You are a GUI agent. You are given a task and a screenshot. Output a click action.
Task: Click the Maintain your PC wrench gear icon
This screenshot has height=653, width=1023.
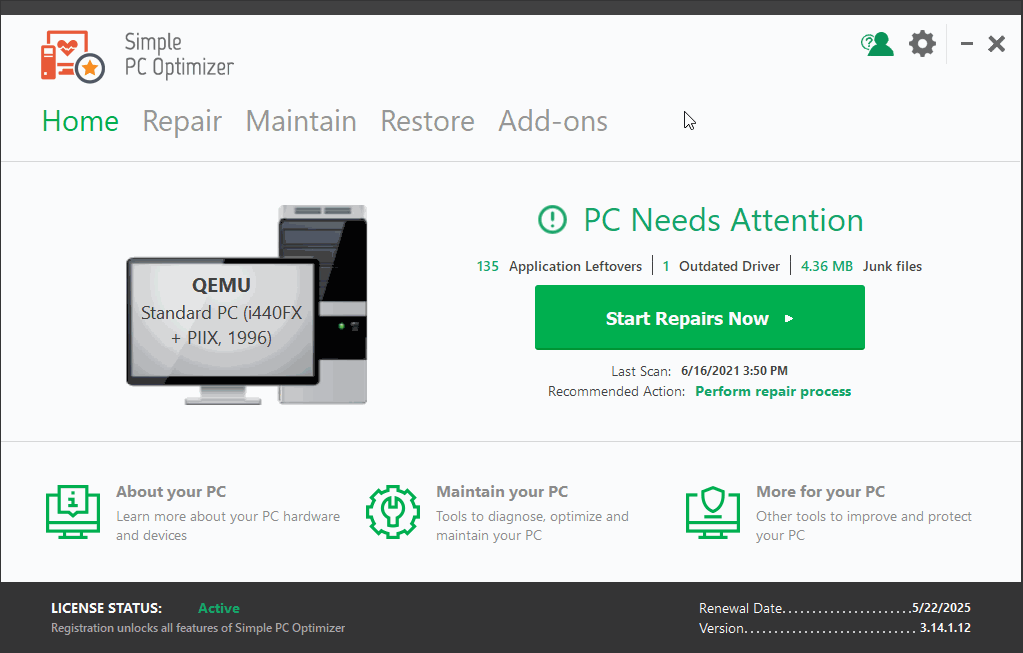click(x=393, y=511)
